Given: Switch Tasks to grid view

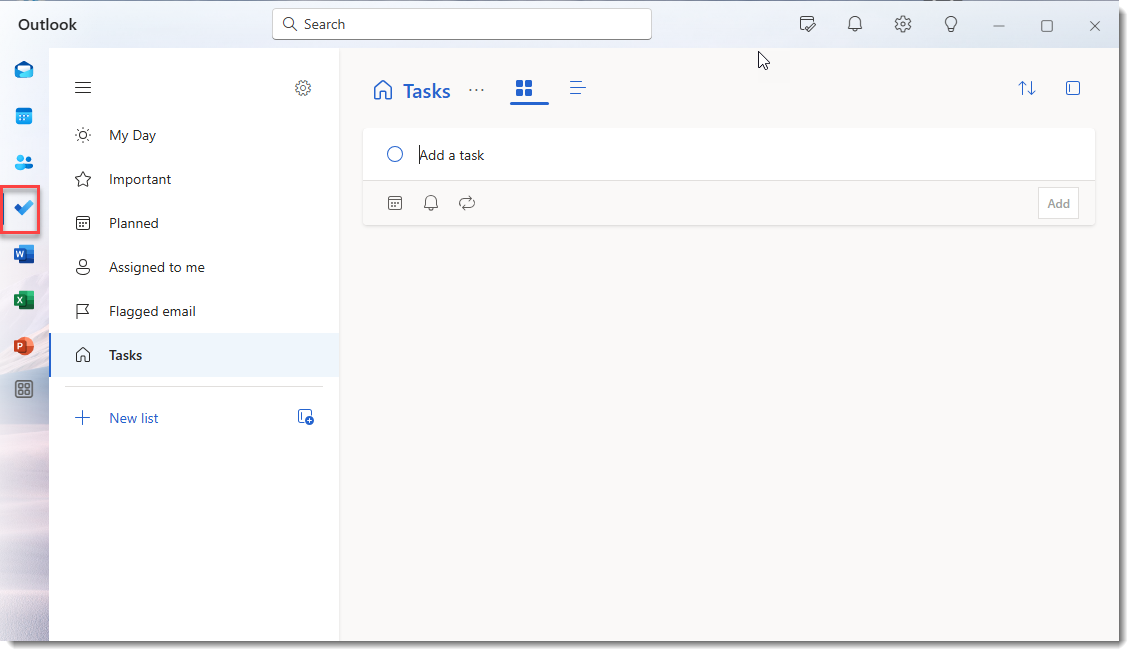Looking at the screenshot, I should coord(528,89).
